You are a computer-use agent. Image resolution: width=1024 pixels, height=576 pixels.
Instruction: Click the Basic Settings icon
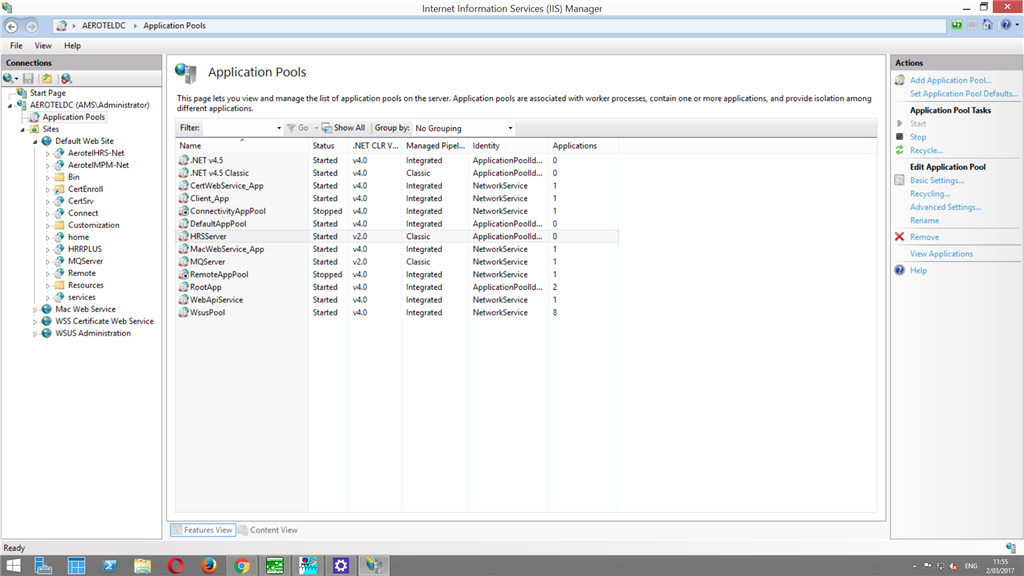(900, 180)
